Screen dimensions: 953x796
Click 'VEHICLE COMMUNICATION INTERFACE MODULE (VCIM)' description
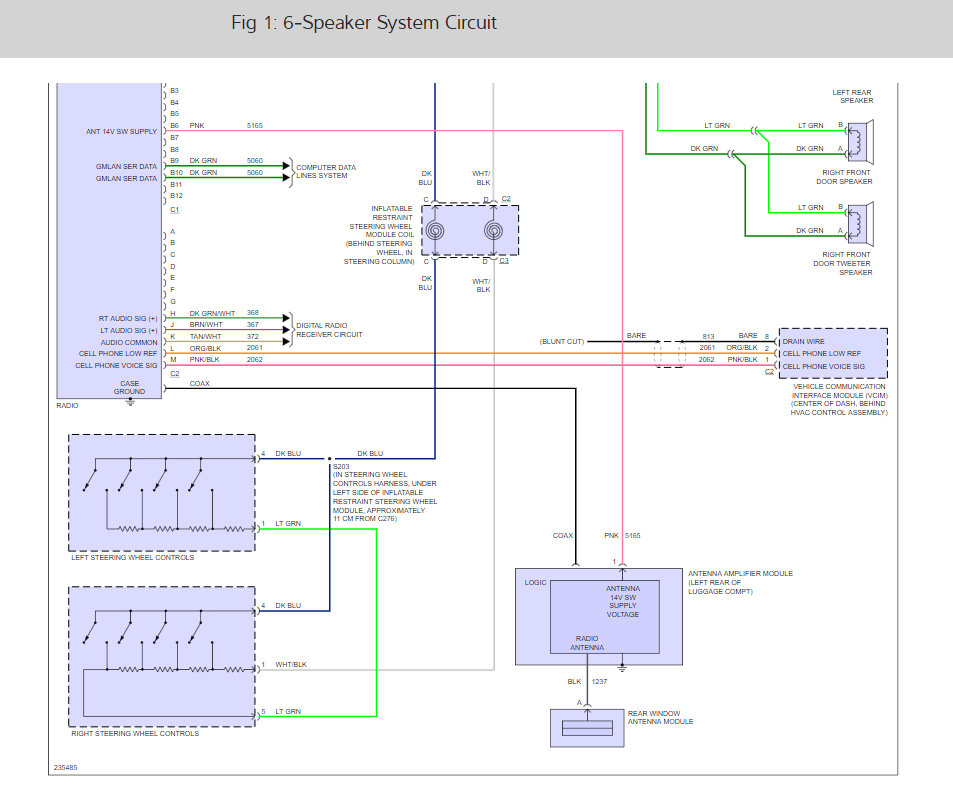(x=839, y=399)
